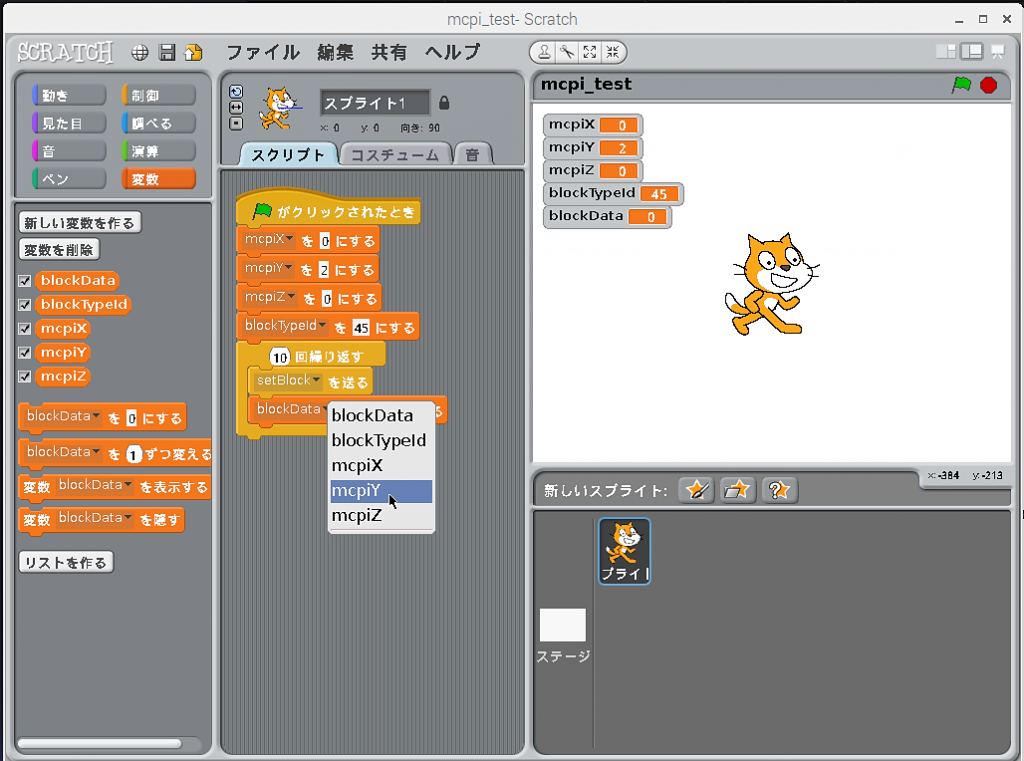This screenshot has width=1024, height=761.
Task: Toggle mcpiX variable checkbox
Action: tap(25, 329)
